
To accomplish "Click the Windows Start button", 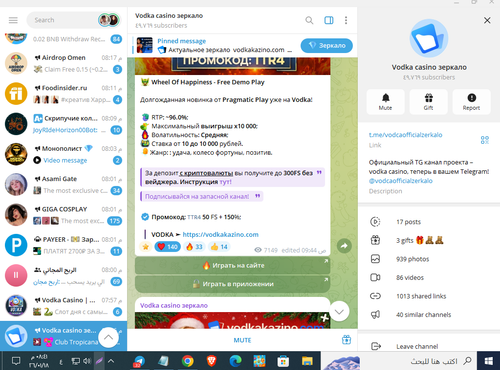I will [x=488, y=361].
